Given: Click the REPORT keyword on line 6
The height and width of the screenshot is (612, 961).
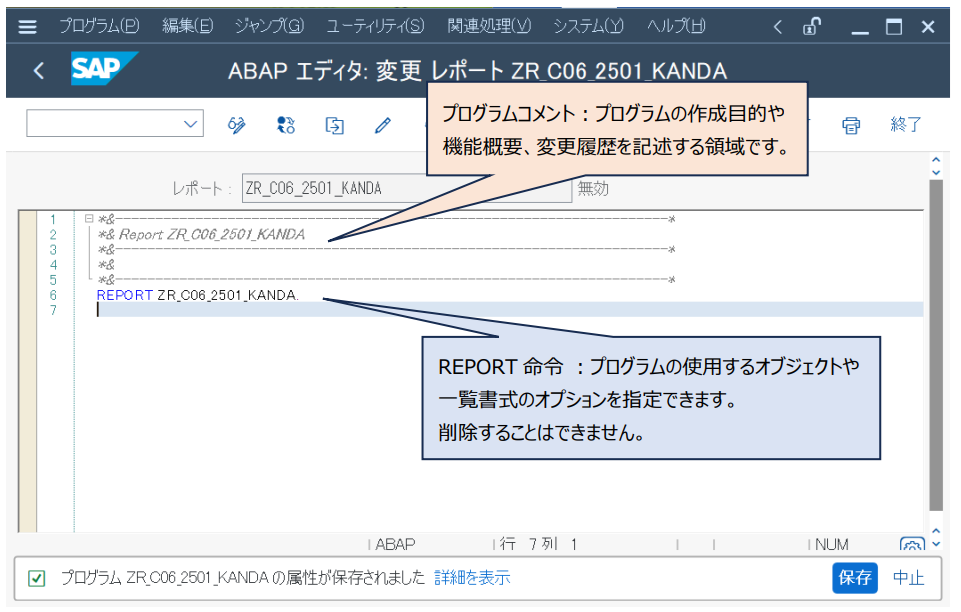Looking at the screenshot, I should point(124,295).
